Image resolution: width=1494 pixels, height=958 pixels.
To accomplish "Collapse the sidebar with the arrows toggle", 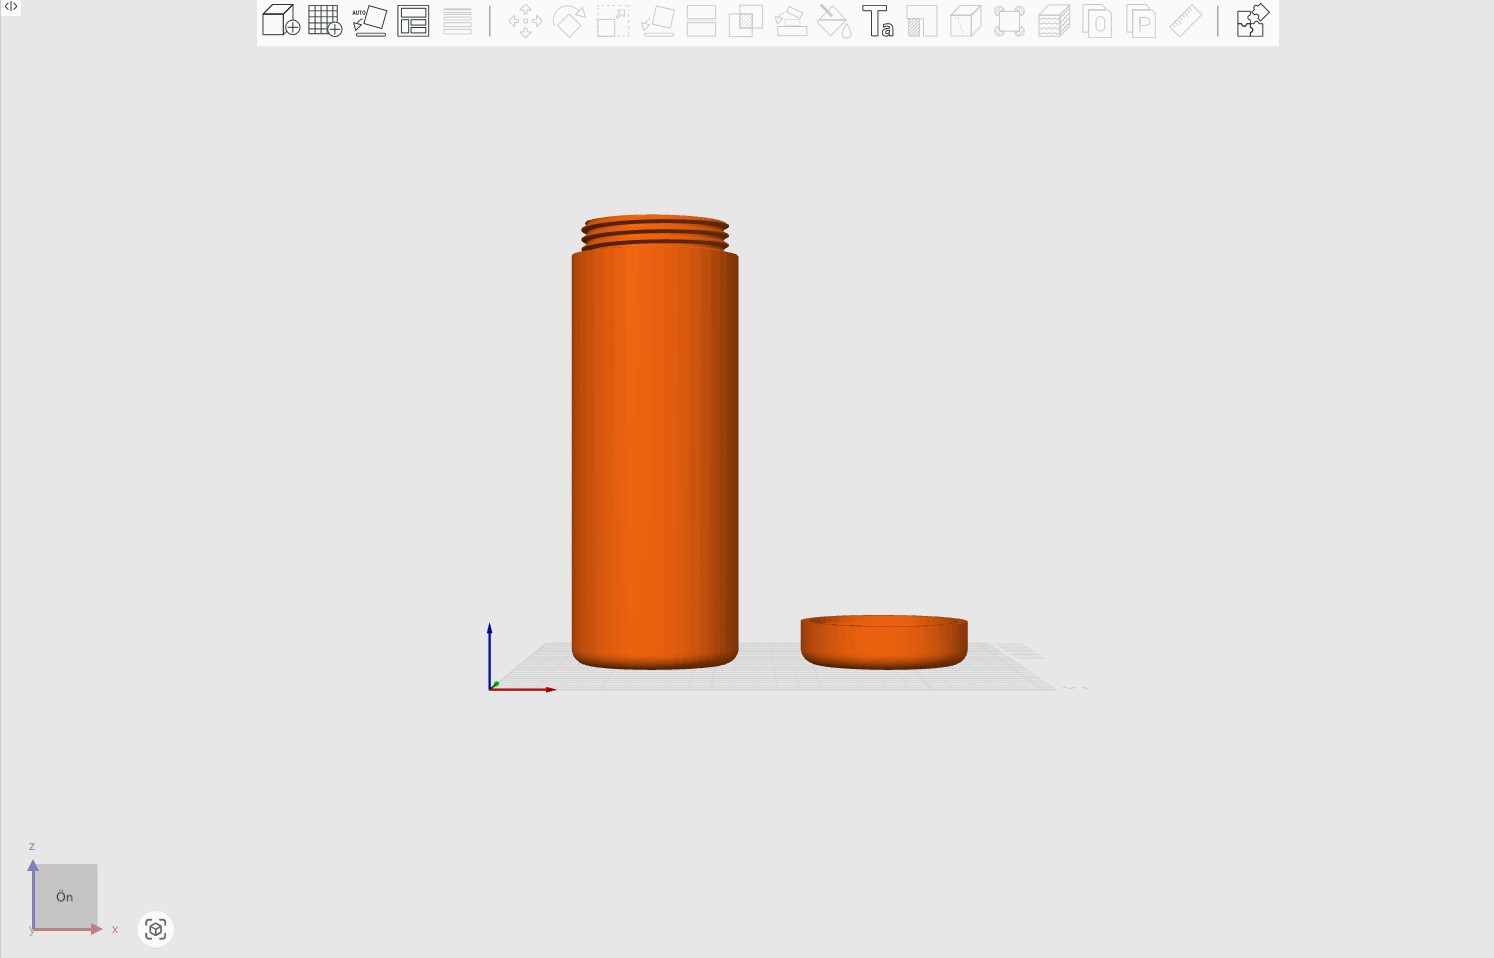I will click(11, 6).
